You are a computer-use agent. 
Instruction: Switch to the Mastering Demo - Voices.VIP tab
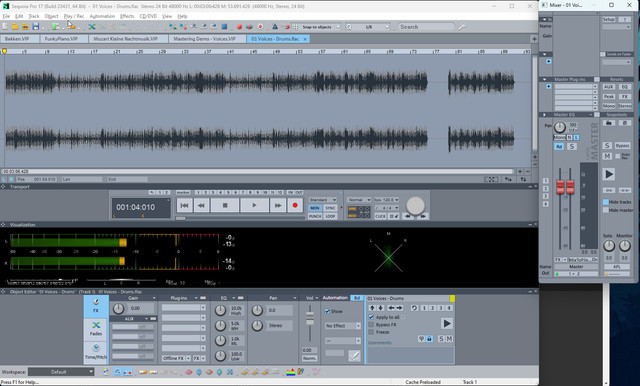coord(207,39)
